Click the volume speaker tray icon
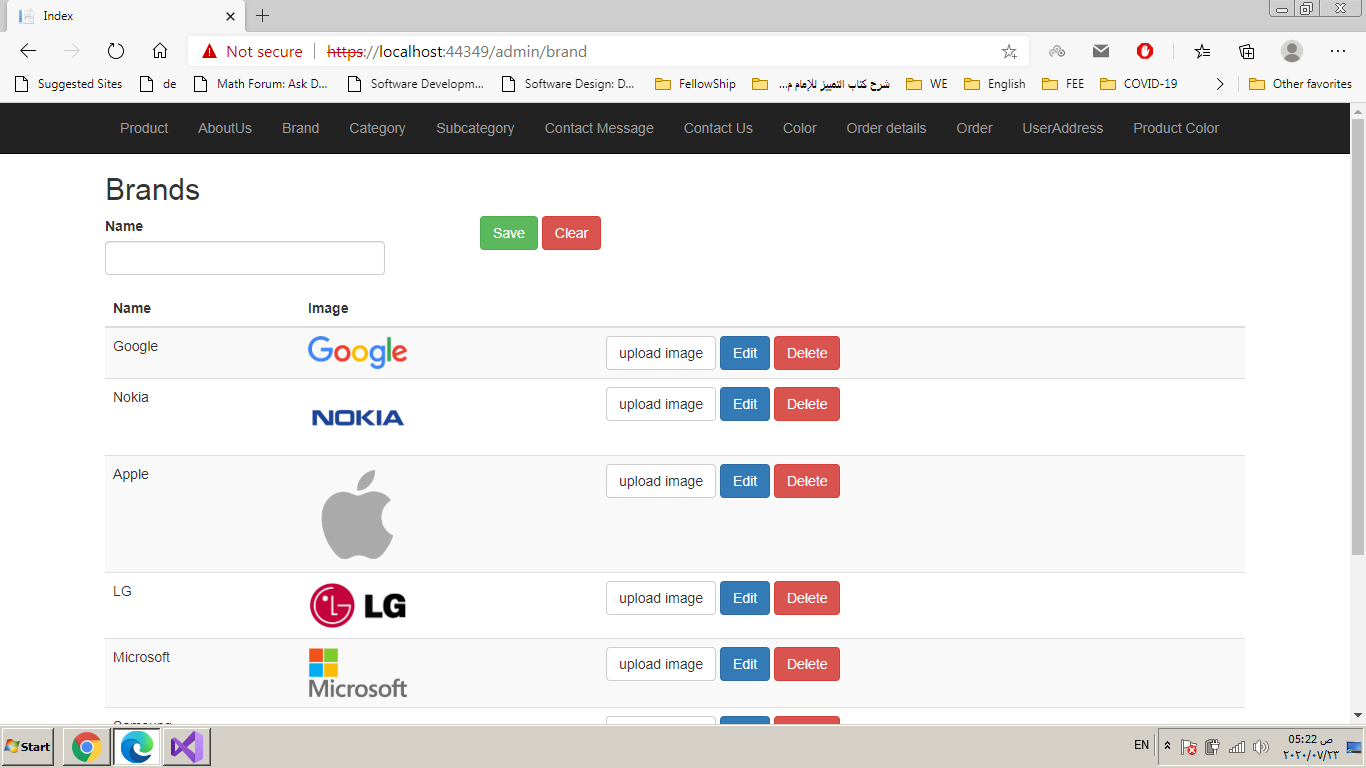This screenshot has width=1366, height=768. 1260,747
